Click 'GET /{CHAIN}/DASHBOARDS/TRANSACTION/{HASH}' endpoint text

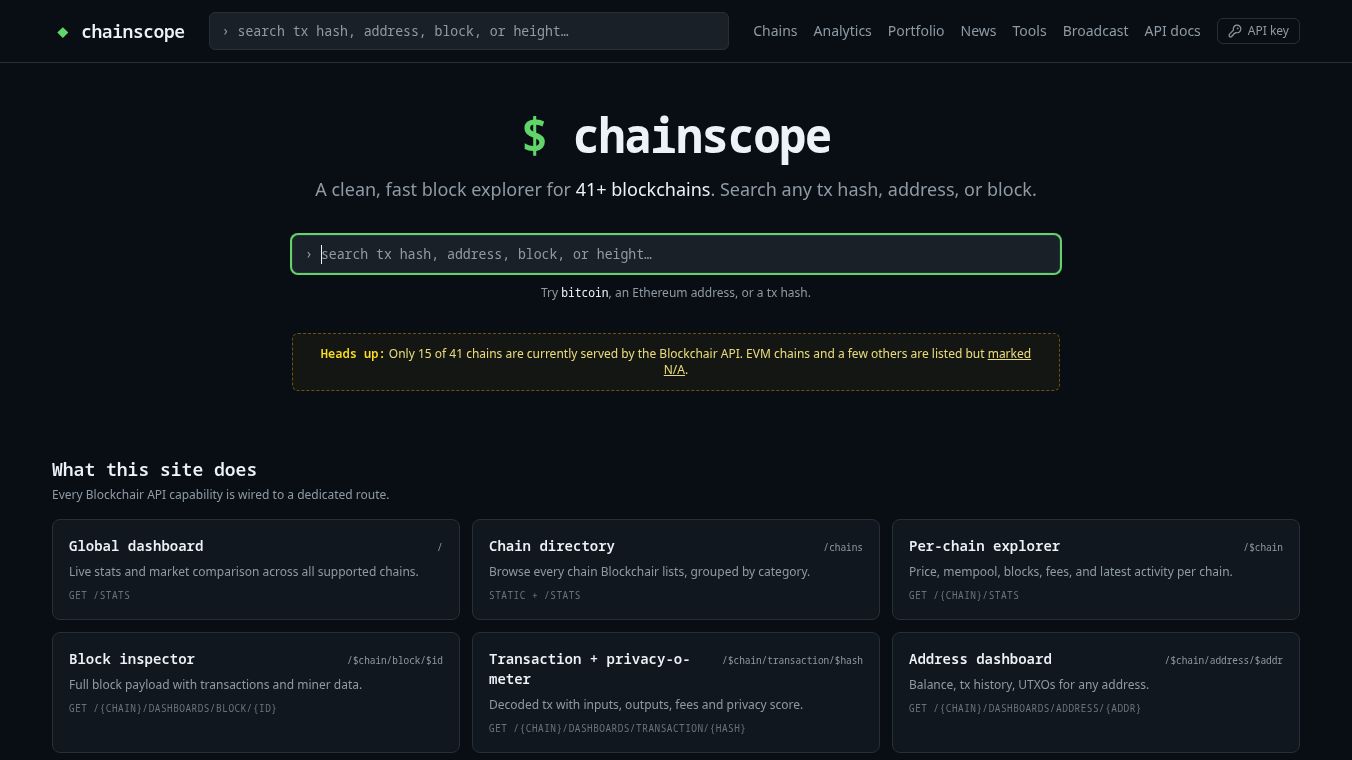pos(617,728)
